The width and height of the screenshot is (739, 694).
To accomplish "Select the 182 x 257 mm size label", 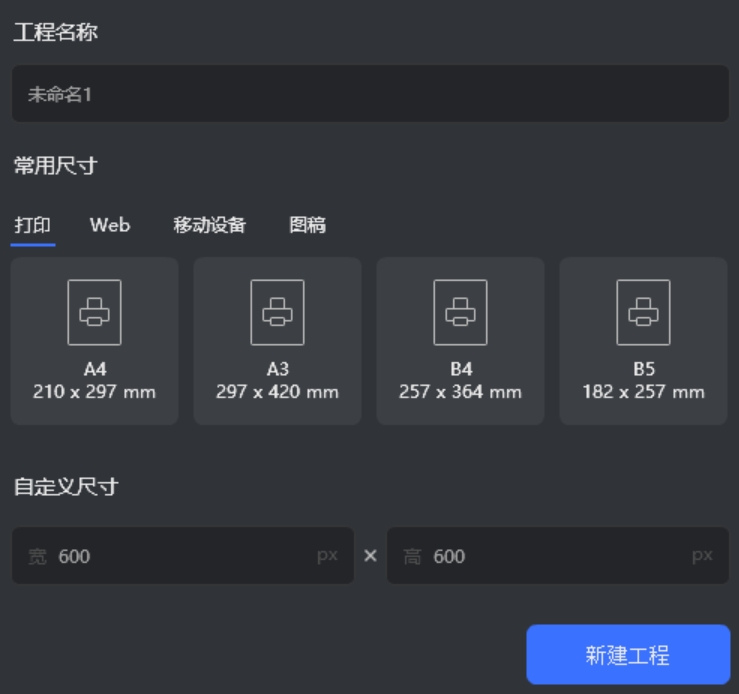I will (643, 392).
